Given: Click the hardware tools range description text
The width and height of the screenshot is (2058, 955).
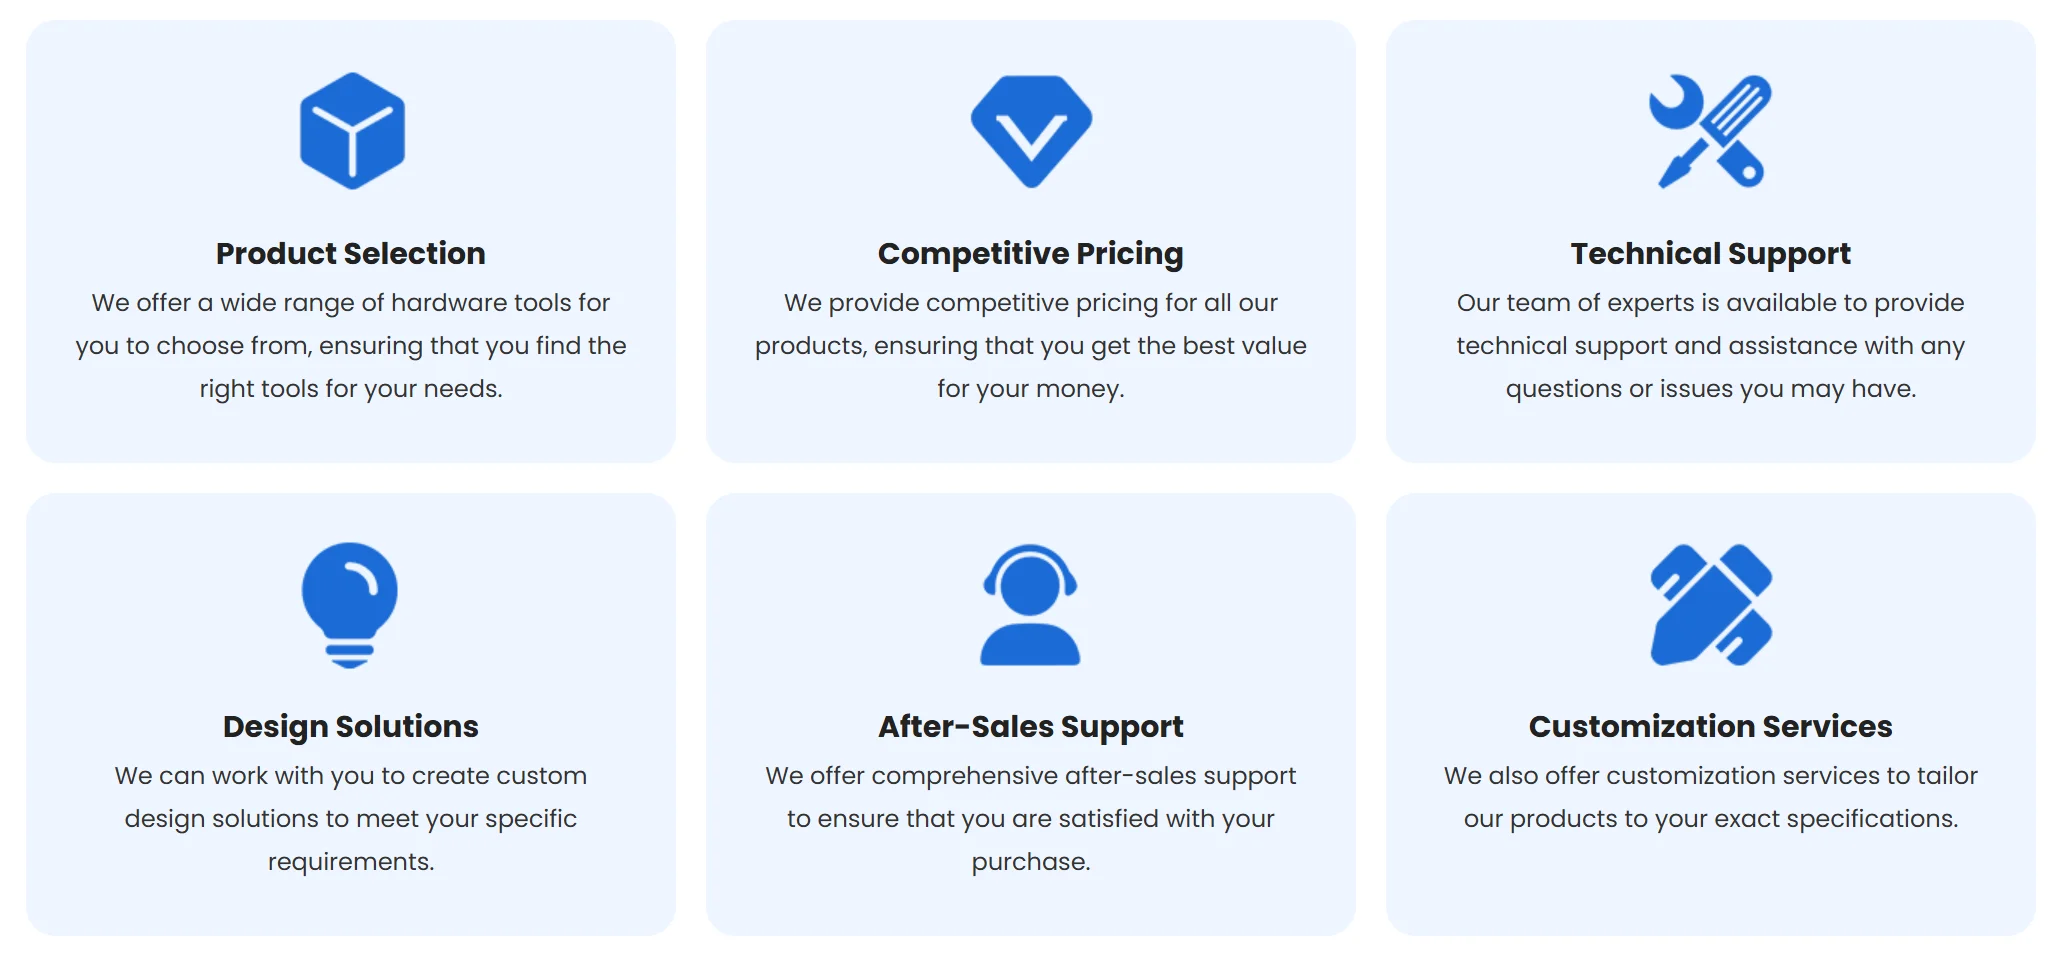Looking at the screenshot, I should (351, 346).
